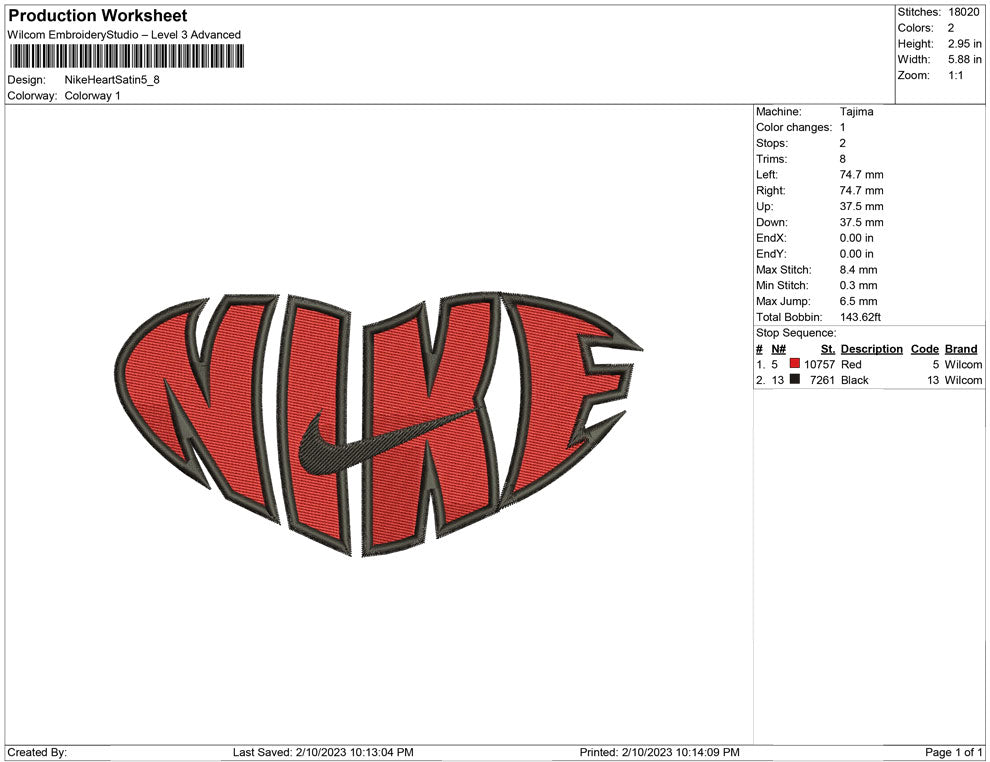Click the 'Printed: 2/10/2023 10:14:09 PM' text
Viewport: 990px width, 762px height.
(x=659, y=752)
